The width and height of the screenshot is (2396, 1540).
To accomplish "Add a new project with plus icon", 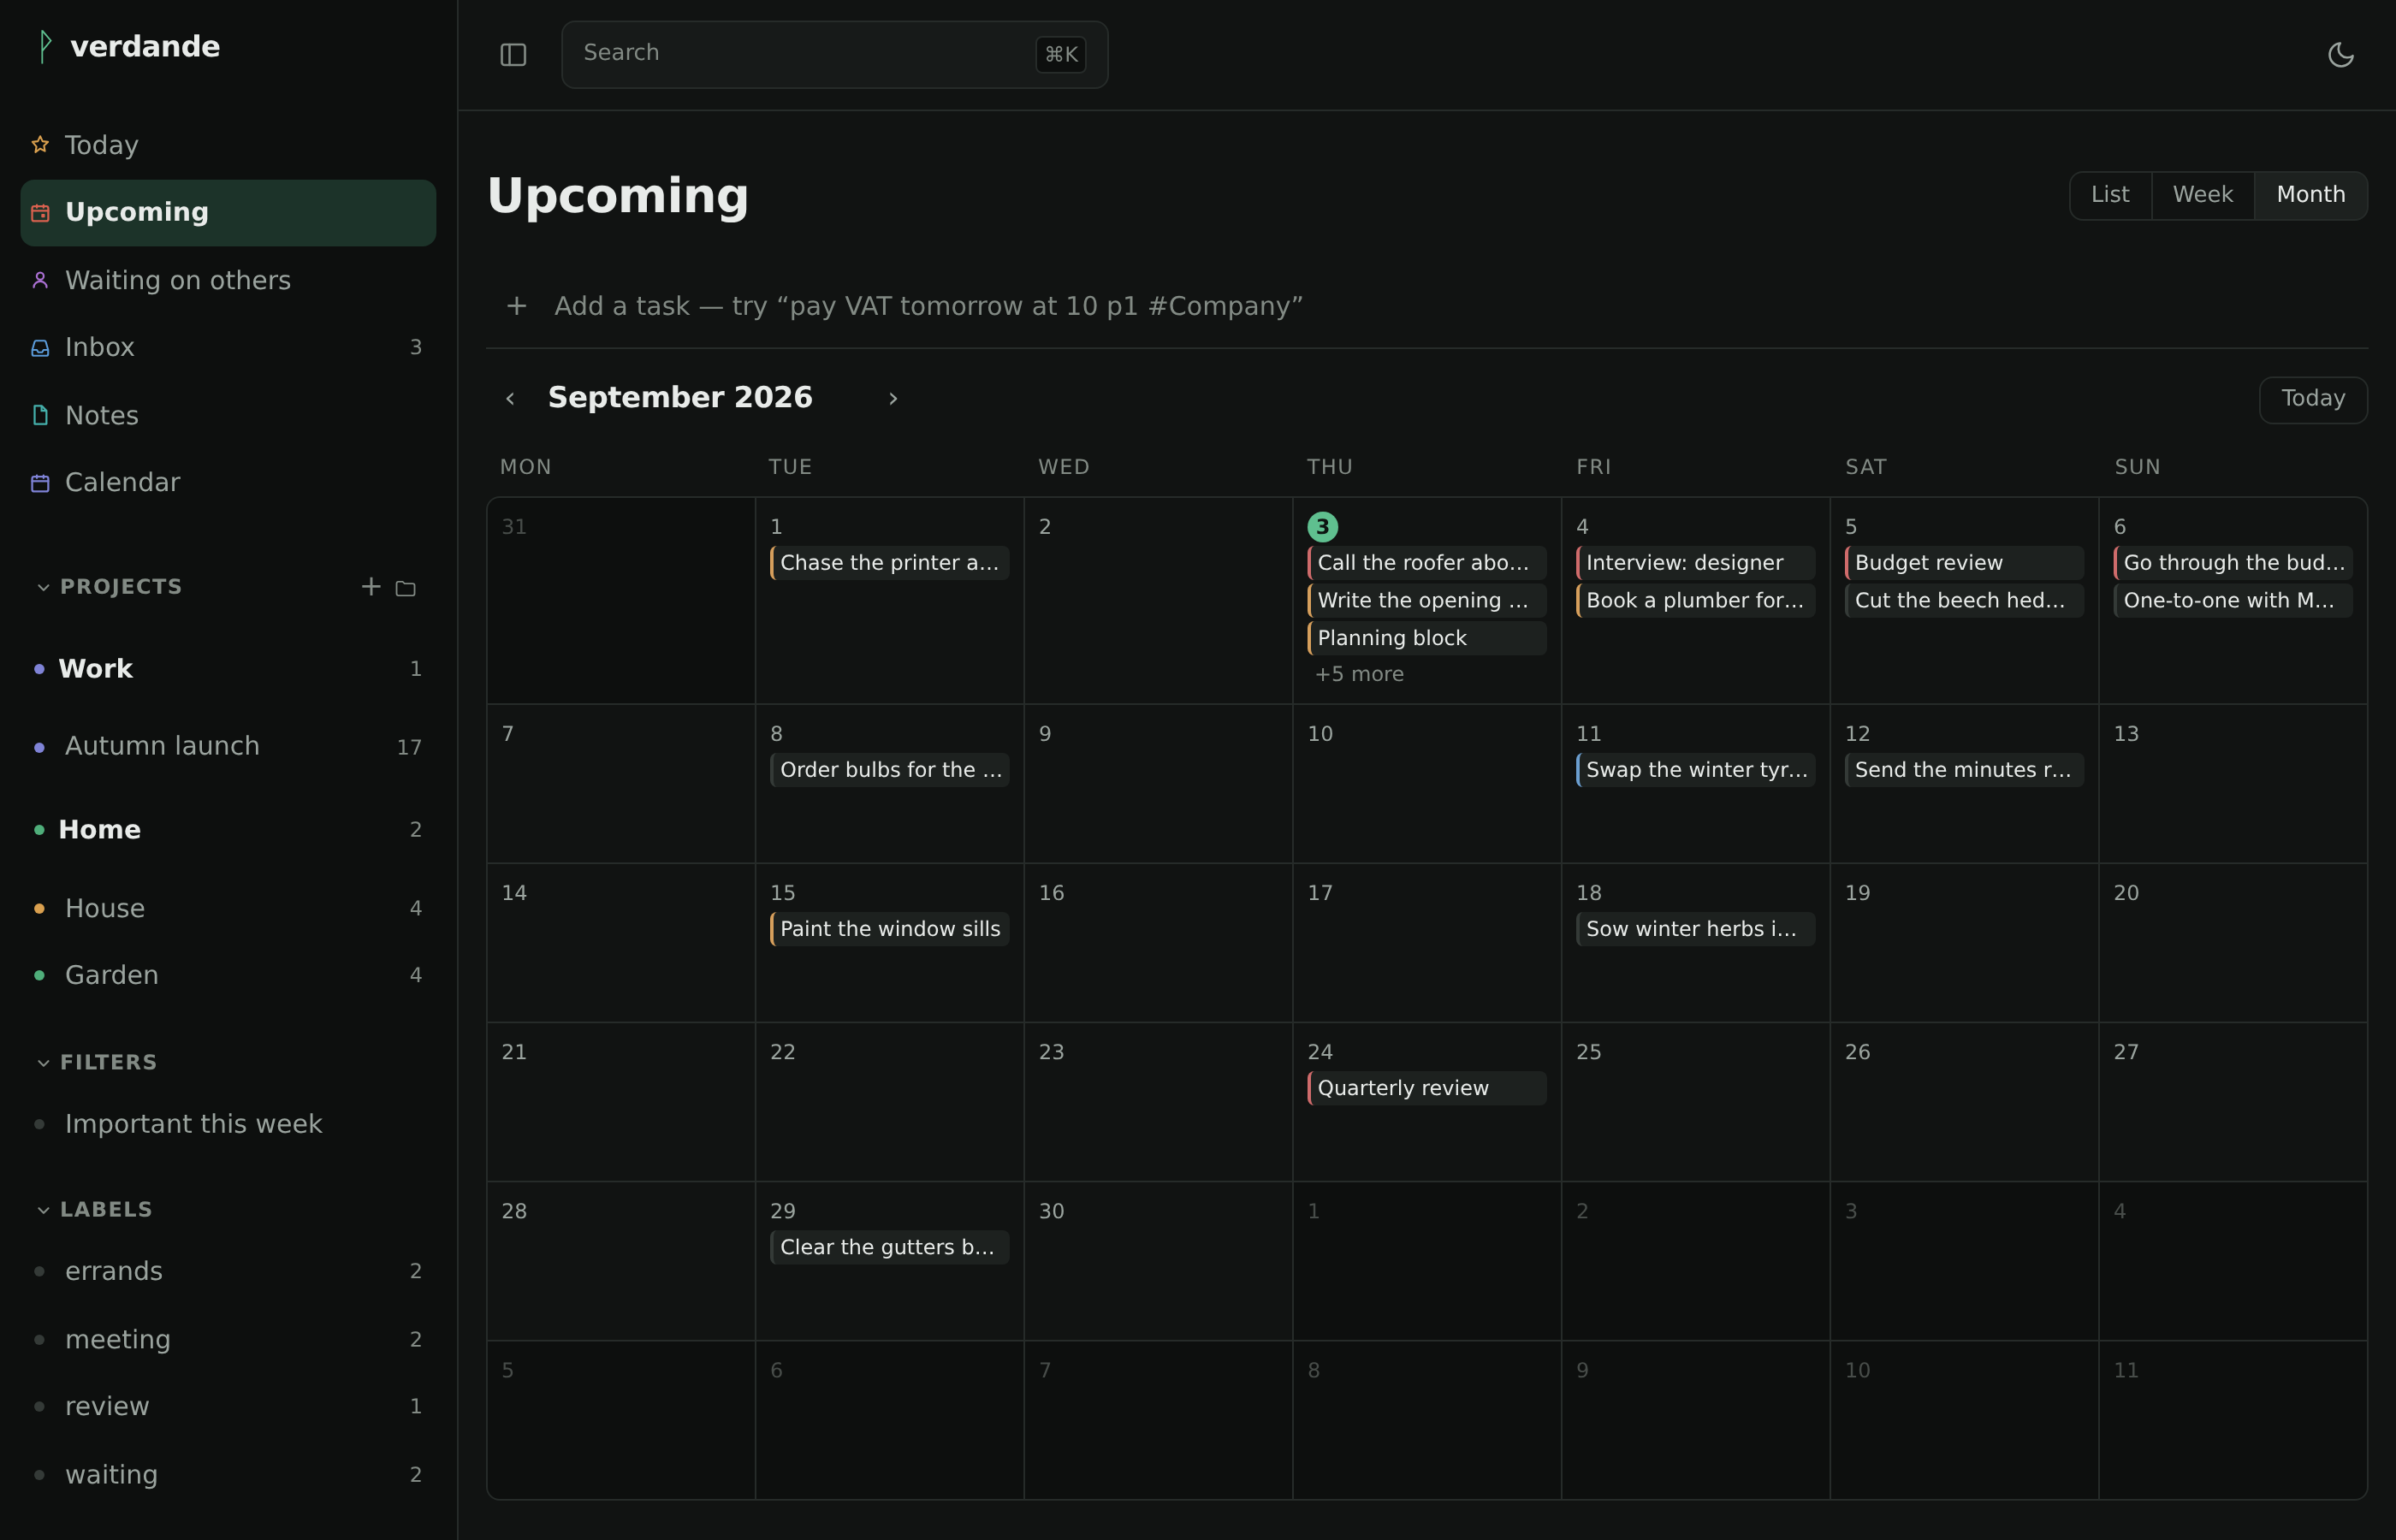I will (x=371, y=587).
